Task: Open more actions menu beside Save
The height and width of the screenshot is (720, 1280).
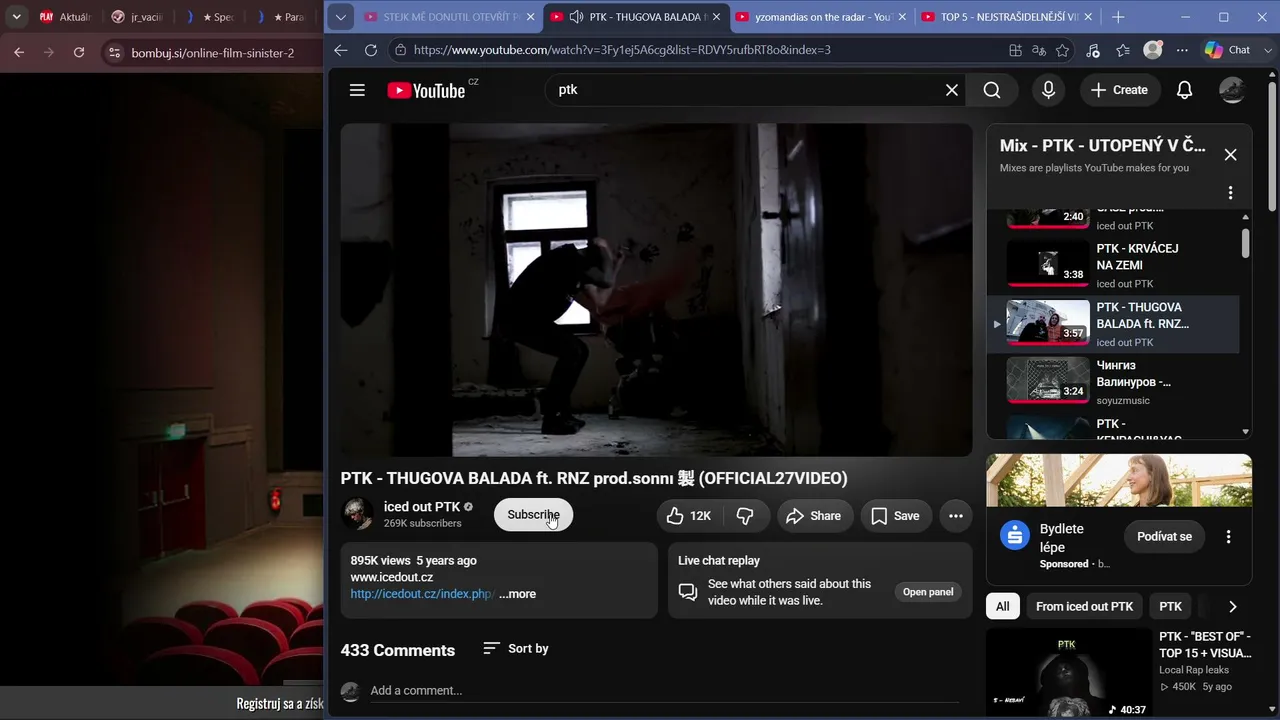Action: [956, 516]
